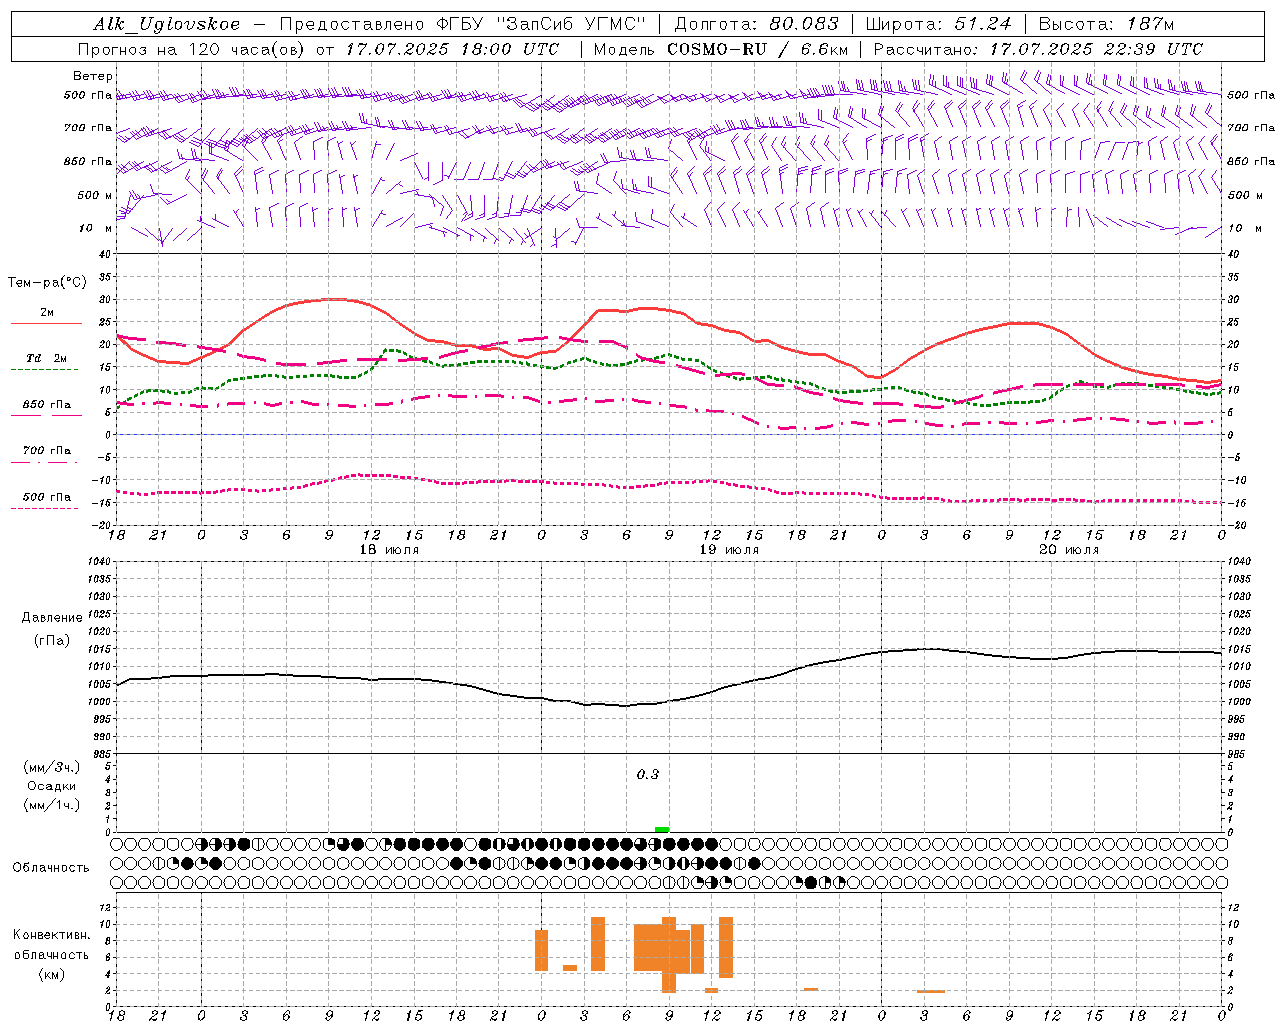1280x1024 pixels.
Task: Click the 19 июля date label
Action: tap(728, 550)
